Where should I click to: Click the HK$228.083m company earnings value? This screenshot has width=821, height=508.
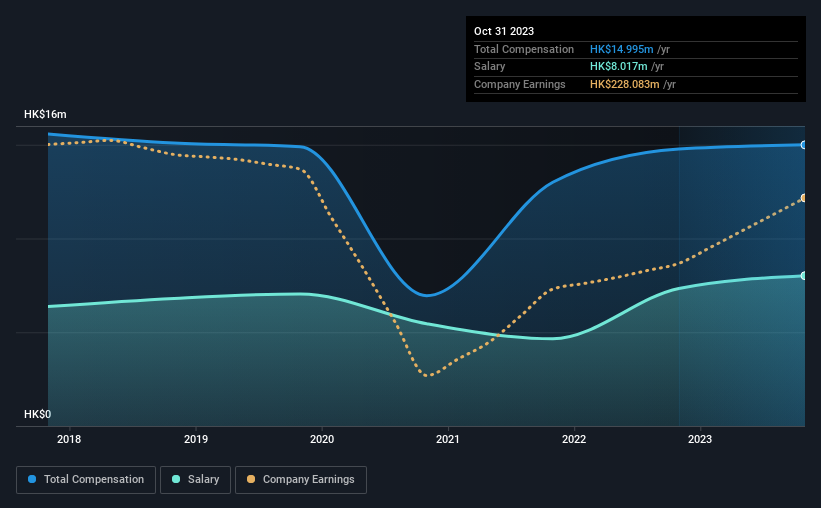(624, 84)
